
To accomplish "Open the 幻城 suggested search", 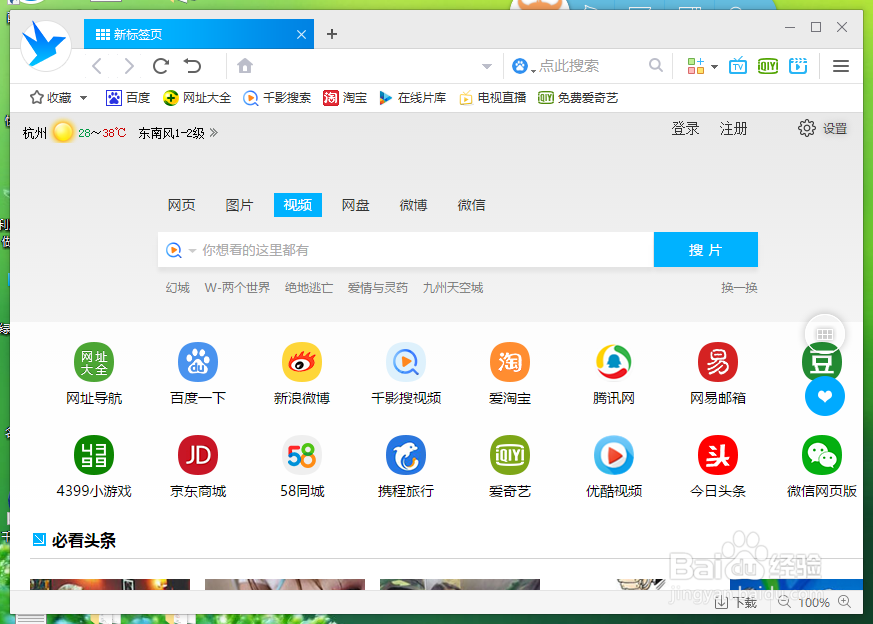I will click(178, 288).
